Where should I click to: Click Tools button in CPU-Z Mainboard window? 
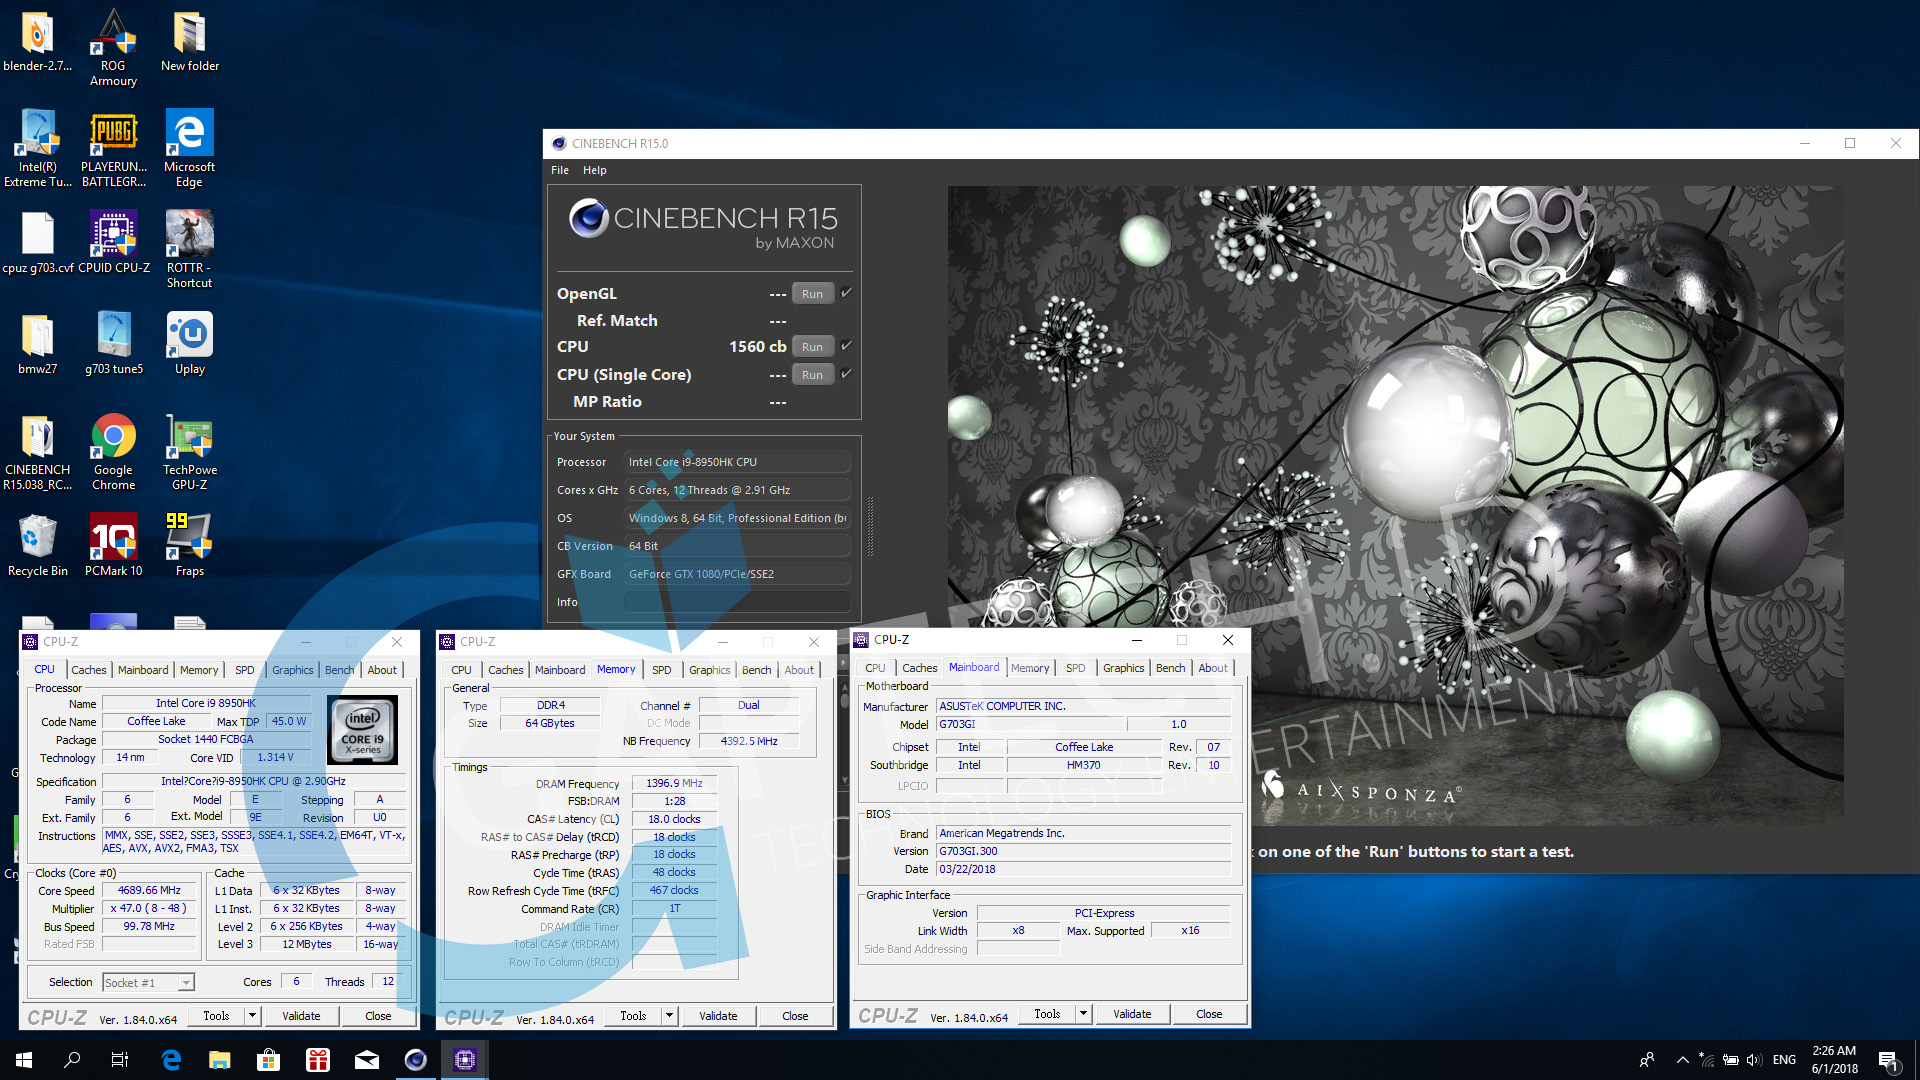(1047, 1014)
